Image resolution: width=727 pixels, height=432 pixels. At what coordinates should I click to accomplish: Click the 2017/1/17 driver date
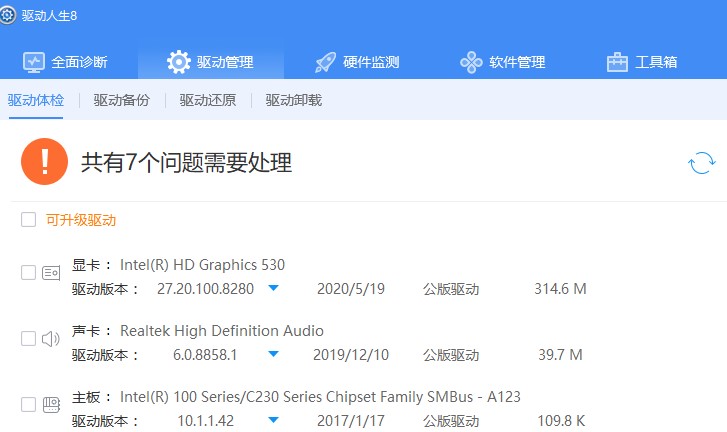(351, 421)
